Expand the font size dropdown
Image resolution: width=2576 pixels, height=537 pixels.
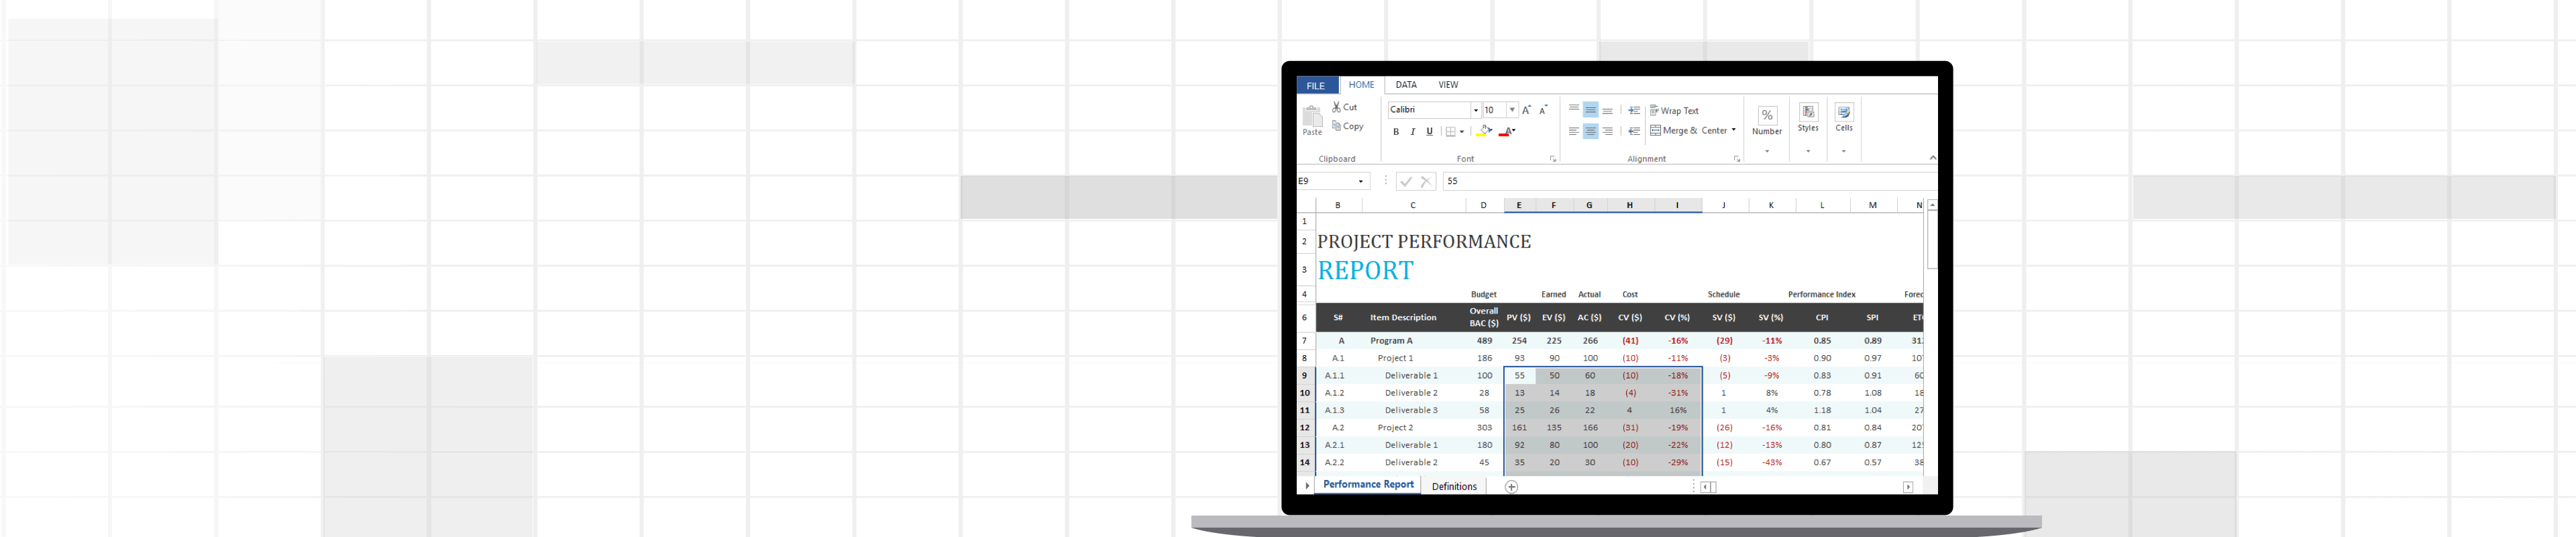tap(1512, 110)
